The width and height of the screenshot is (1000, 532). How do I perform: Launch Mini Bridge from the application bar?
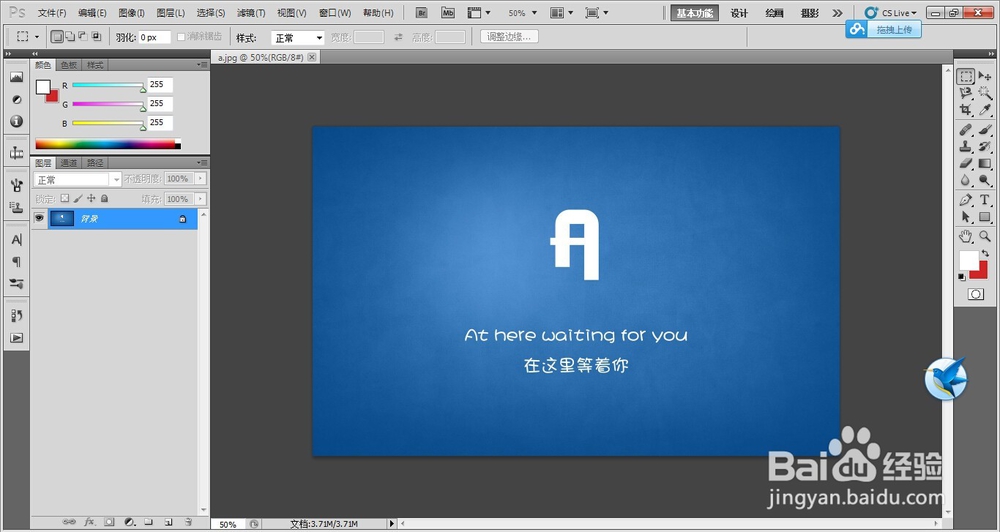[448, 12]
